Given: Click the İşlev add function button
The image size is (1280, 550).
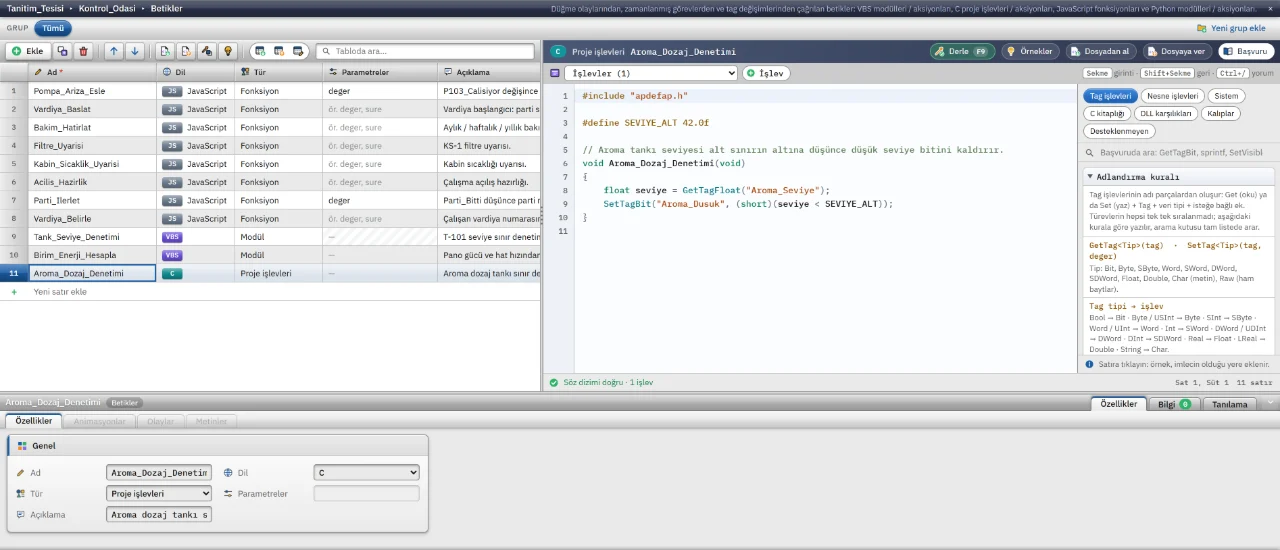Looking at the screenshot, I should pos(766,73).
